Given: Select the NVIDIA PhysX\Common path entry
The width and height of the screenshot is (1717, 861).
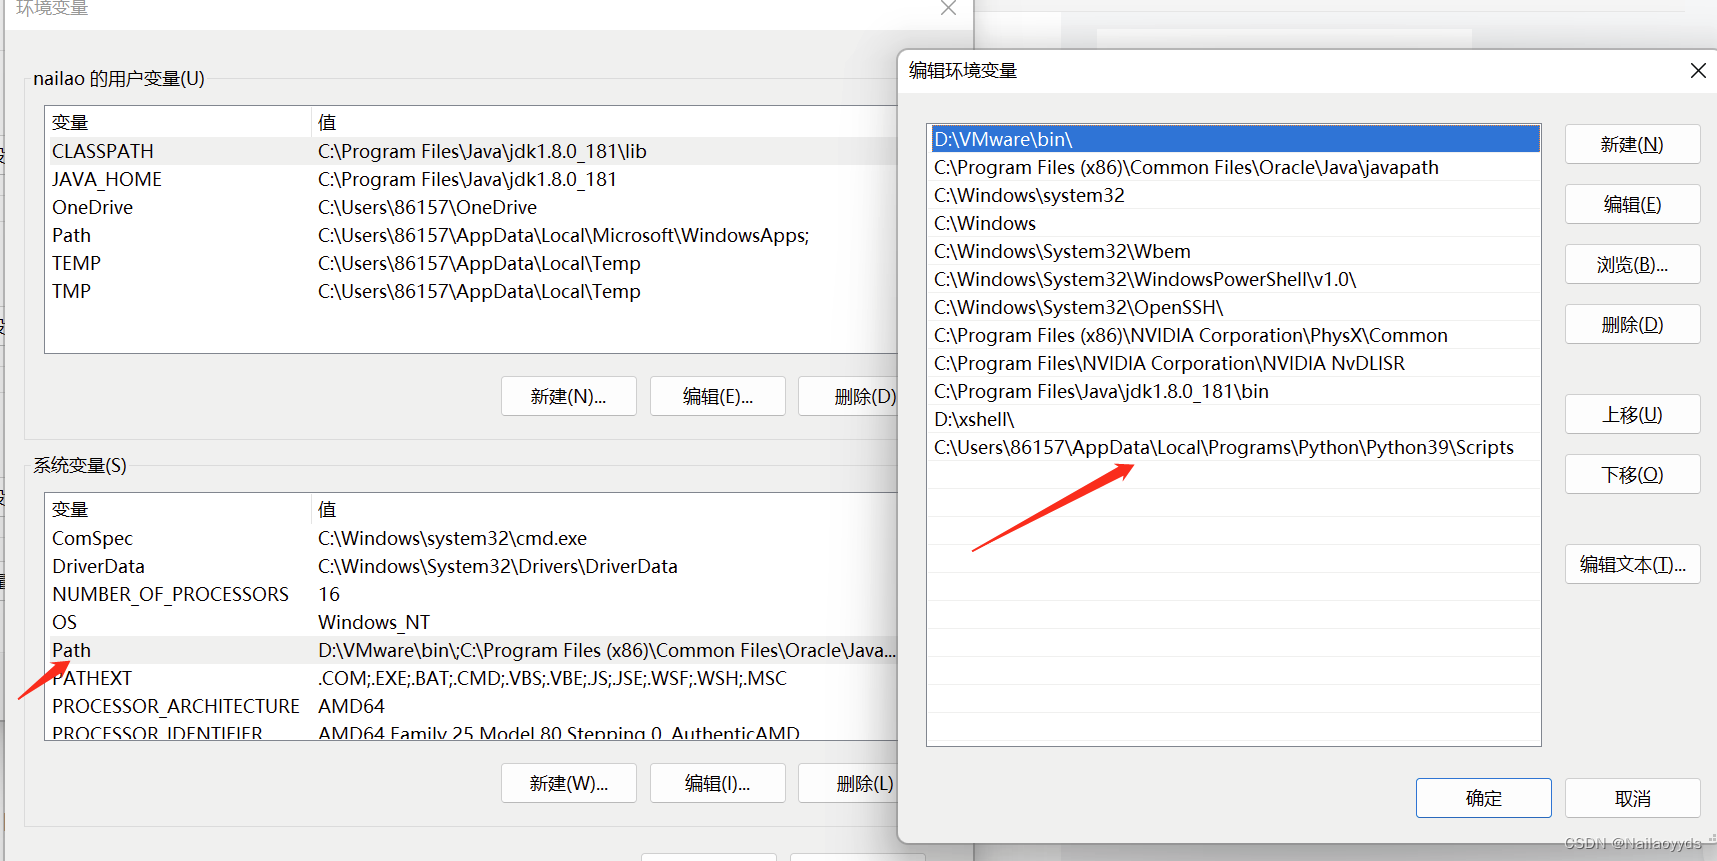Looking at the screenshot, I should click(x=1234, y=335).
